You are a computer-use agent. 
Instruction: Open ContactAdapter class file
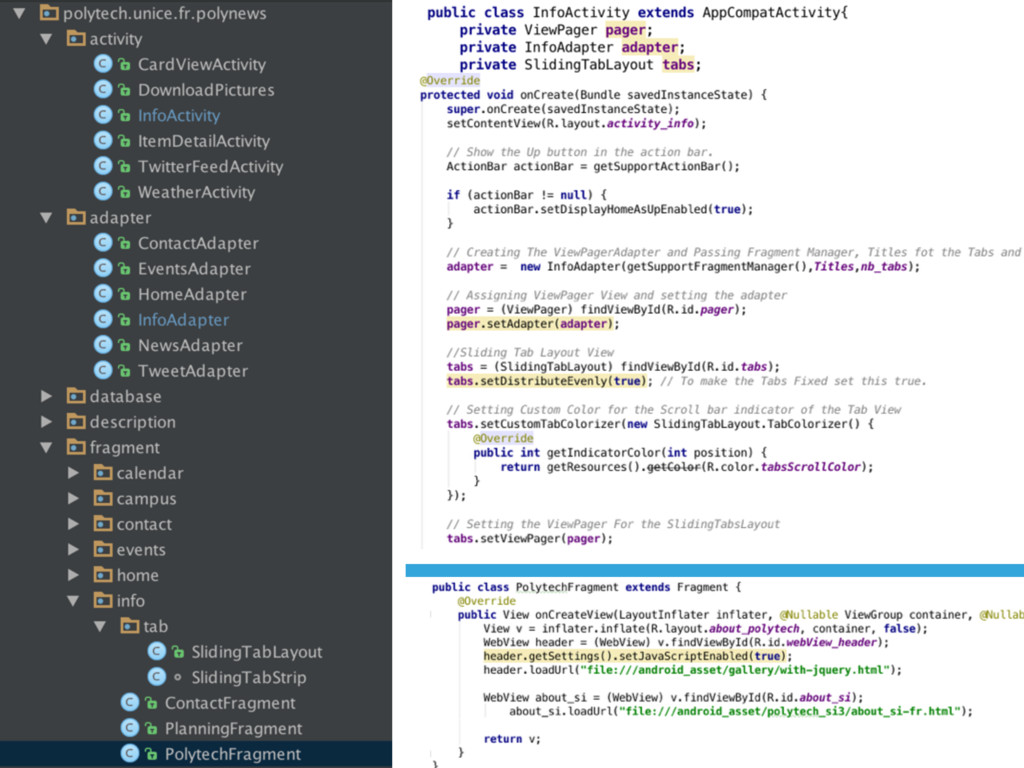[198, 243]
